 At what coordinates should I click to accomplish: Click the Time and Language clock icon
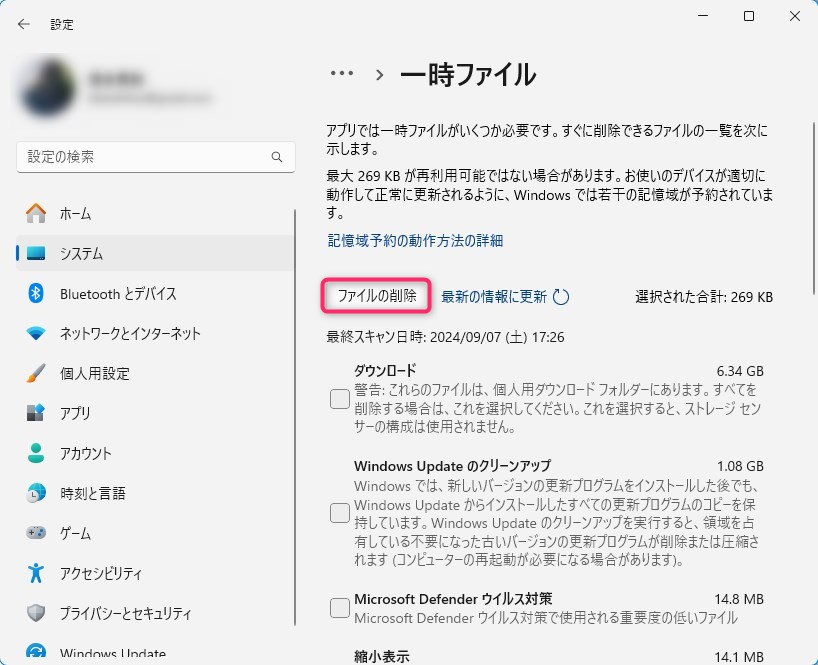click(36, 493)
